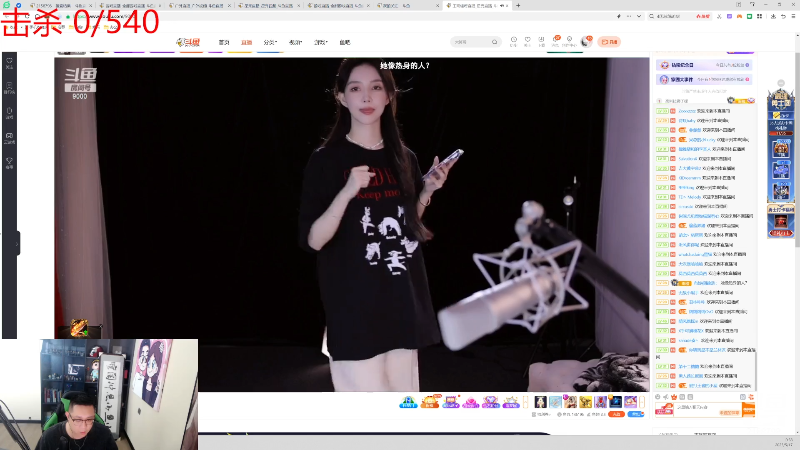This screenshot has width=800, height=450.
Task: Expand the 游戏 dropdown in the header nav
Action: (x=320, y=42)
